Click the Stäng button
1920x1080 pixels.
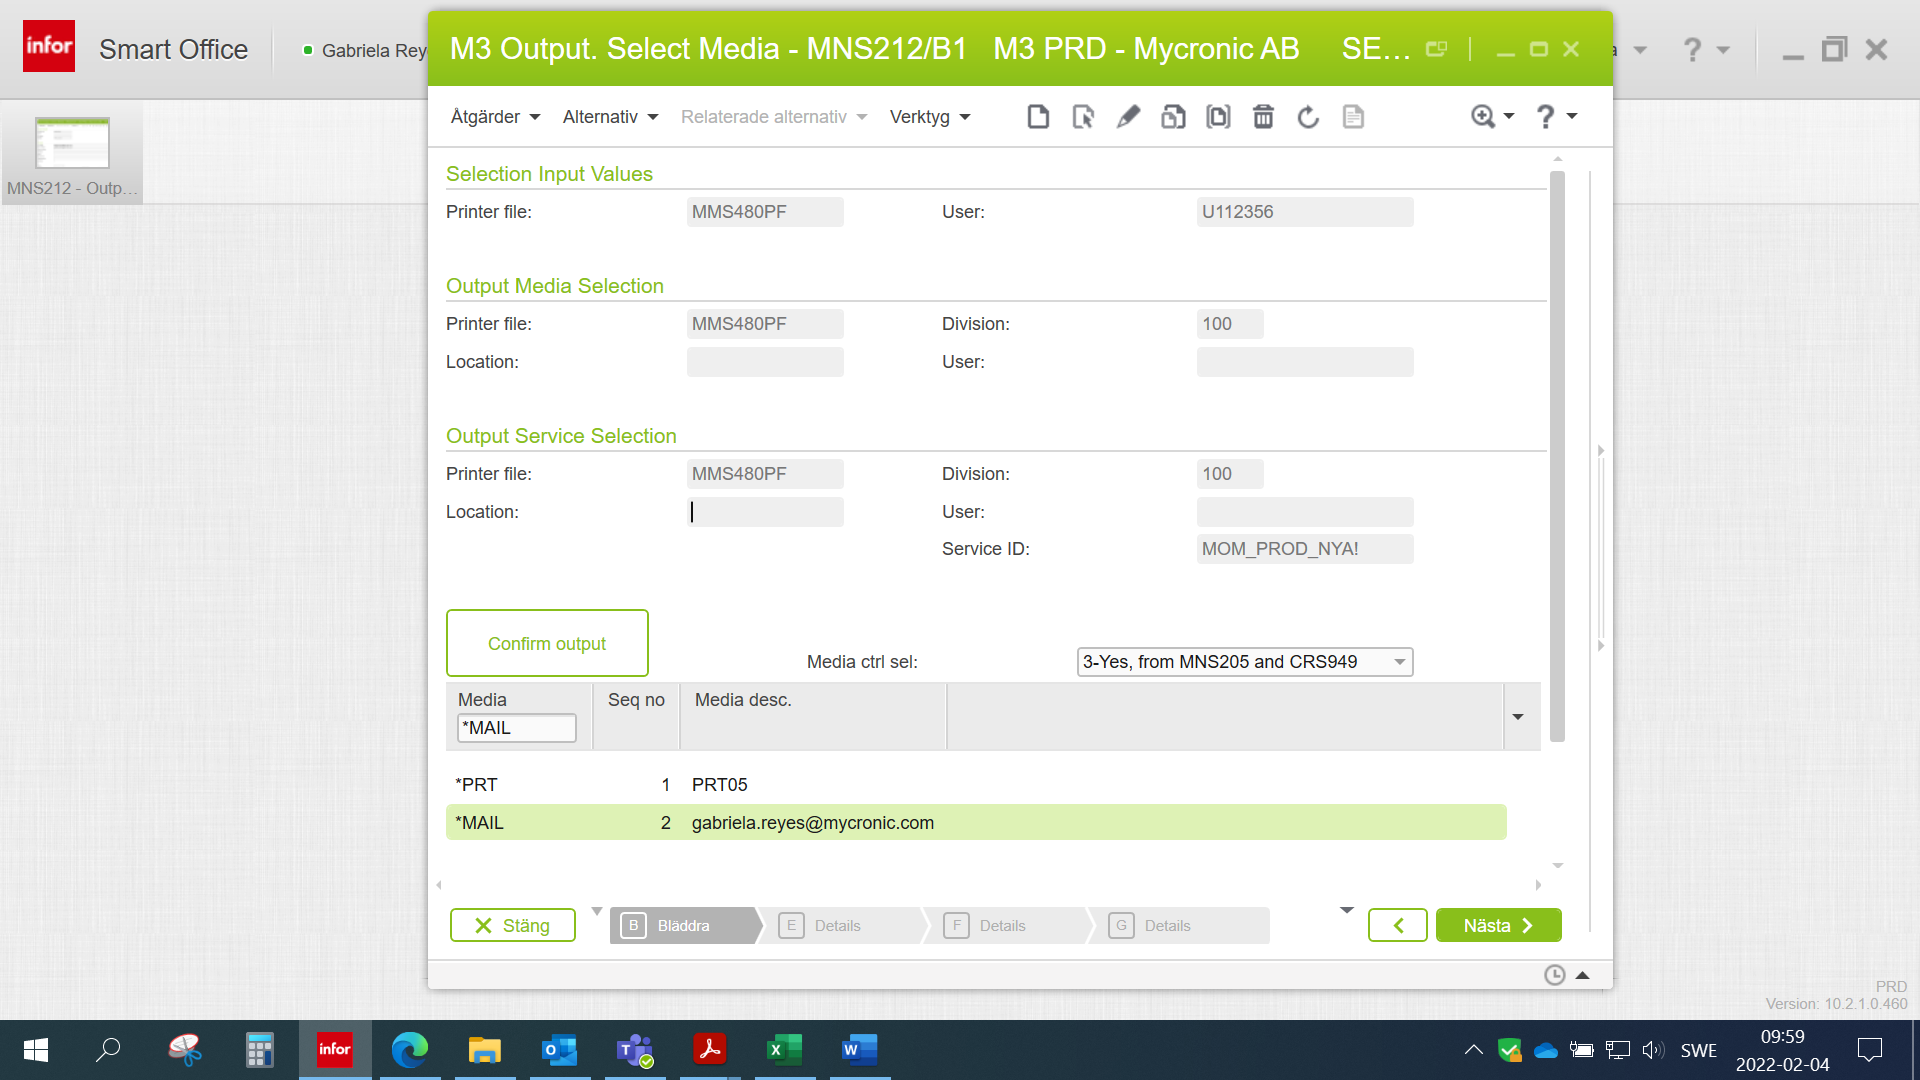point(512,926)
